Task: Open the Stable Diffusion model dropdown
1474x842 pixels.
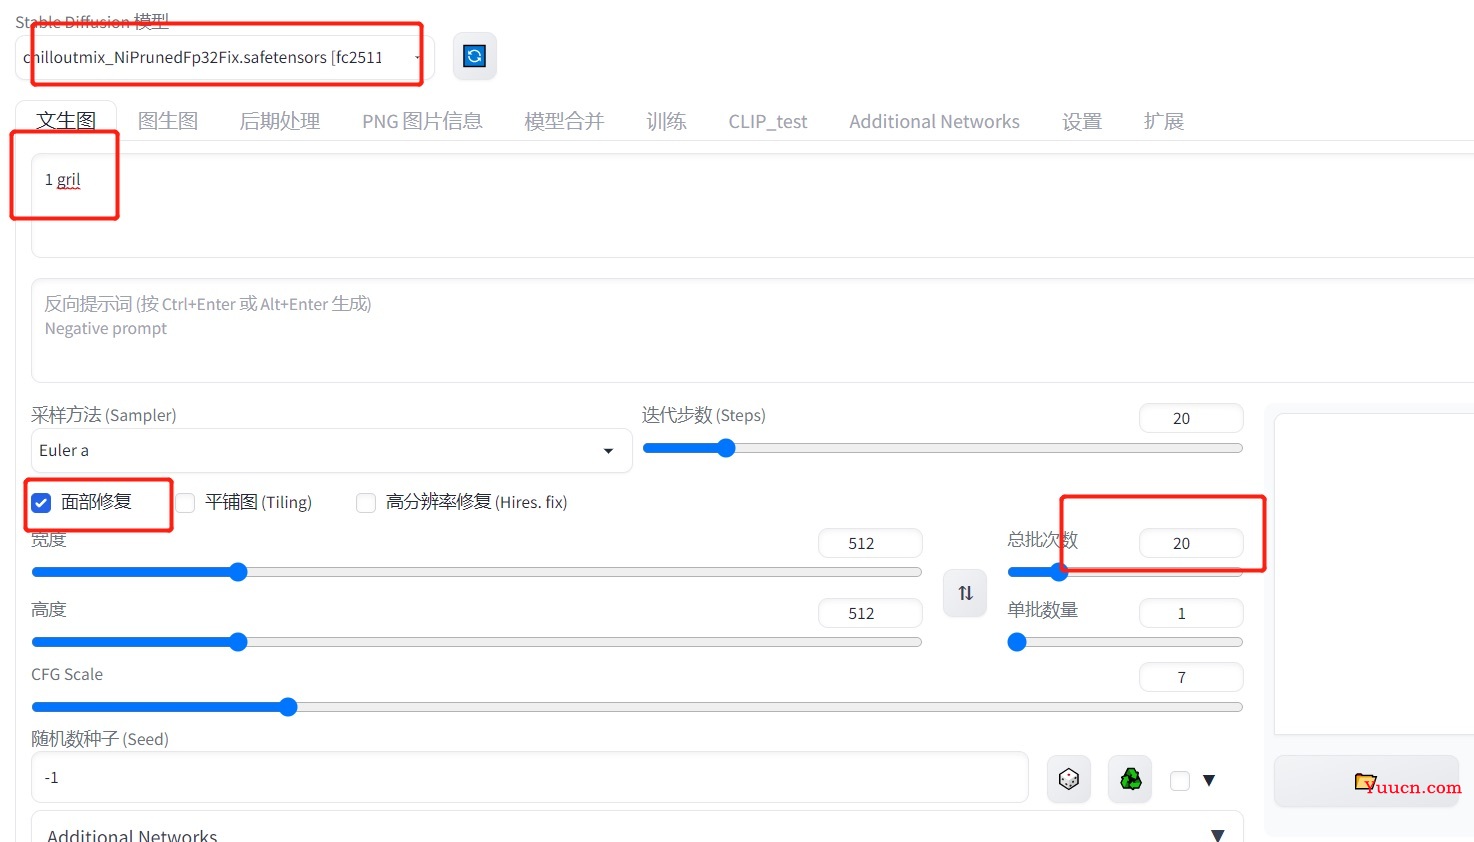Action: (x=225, y=57)
